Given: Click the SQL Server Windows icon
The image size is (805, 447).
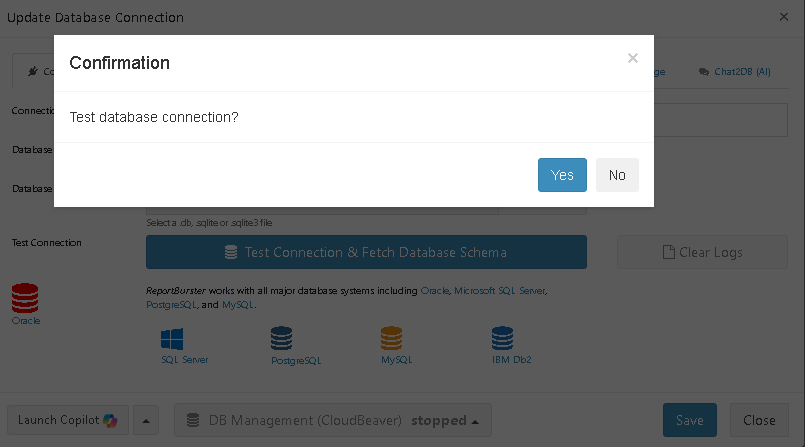Looking at the screenshot, I should click(172, 337).
